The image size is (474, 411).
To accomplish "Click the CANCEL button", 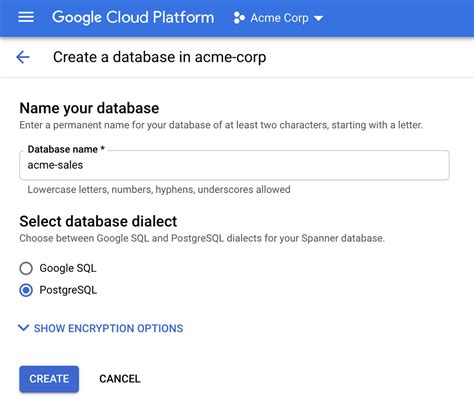I will (x=120, y=379).
